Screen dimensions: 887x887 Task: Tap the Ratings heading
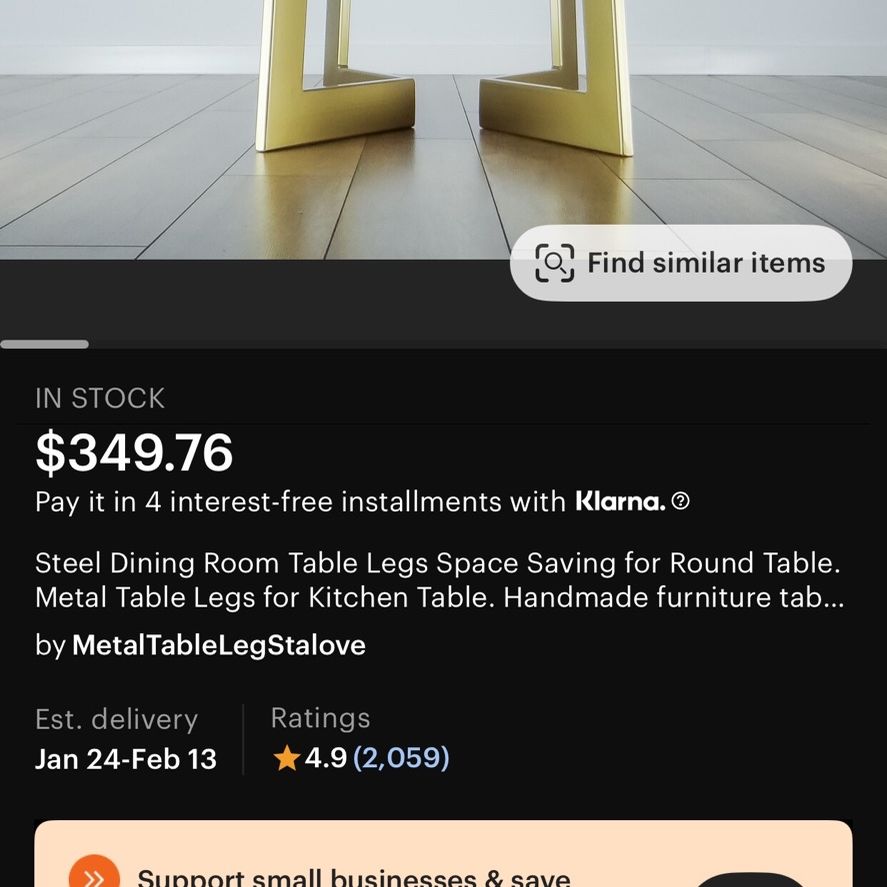(x=320, y=718)
